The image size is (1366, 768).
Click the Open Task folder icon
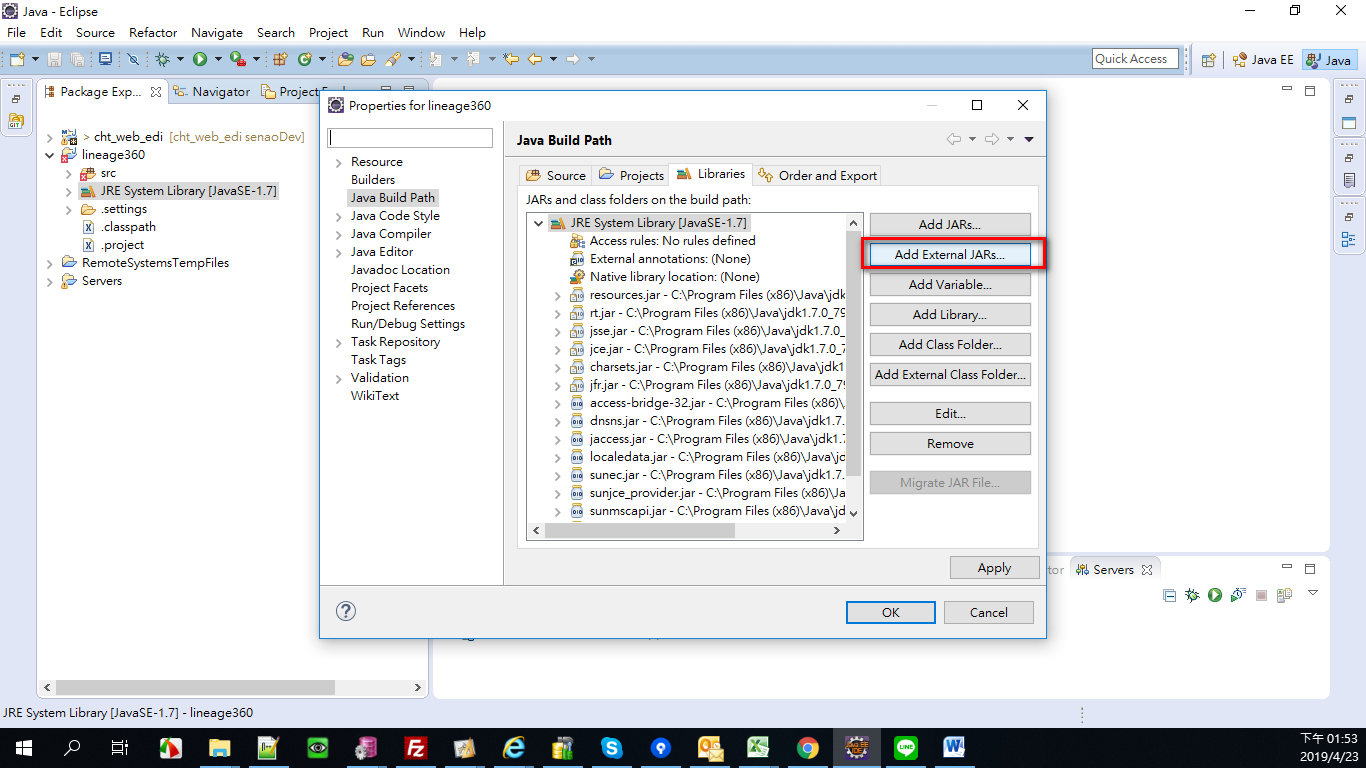click(368, 59)
